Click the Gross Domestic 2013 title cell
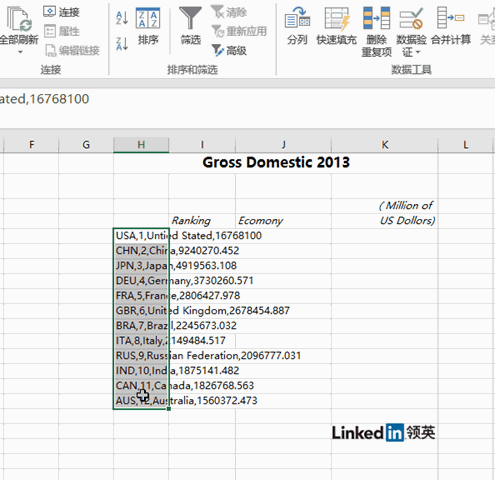Screen dimensions: 495x480 point(276,163)
